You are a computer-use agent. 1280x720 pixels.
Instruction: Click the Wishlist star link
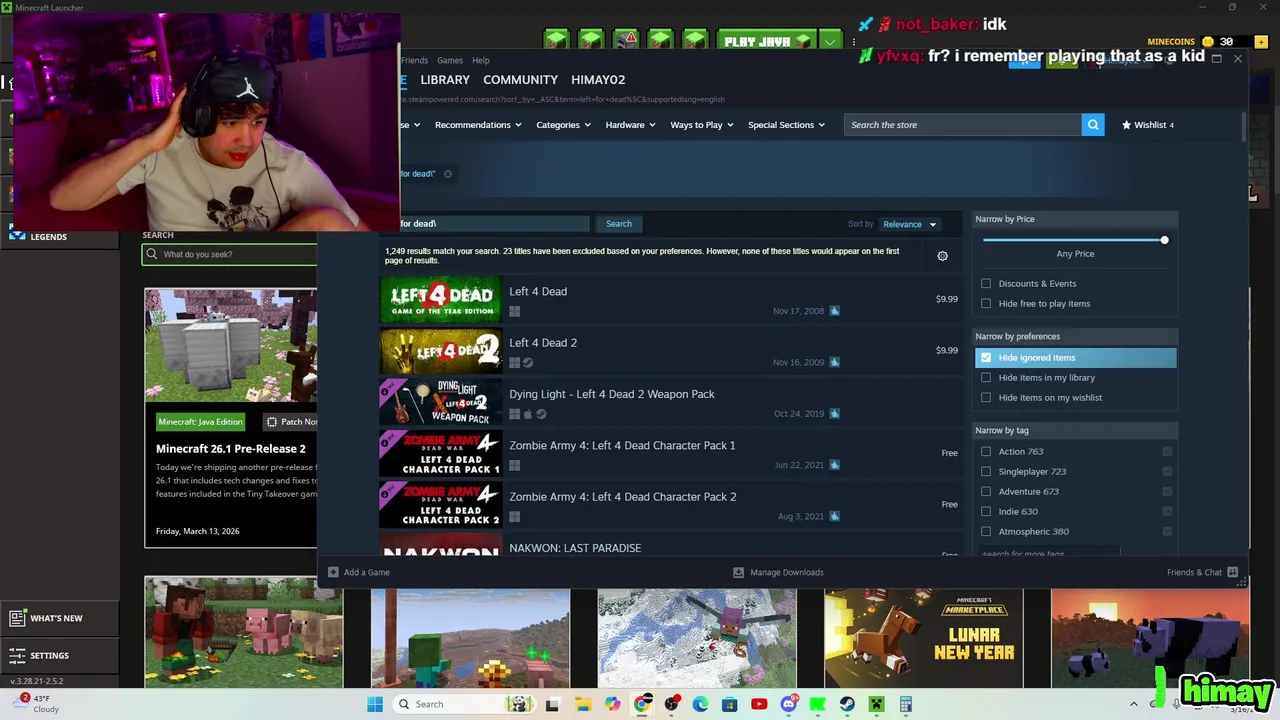coord(1147,125)
